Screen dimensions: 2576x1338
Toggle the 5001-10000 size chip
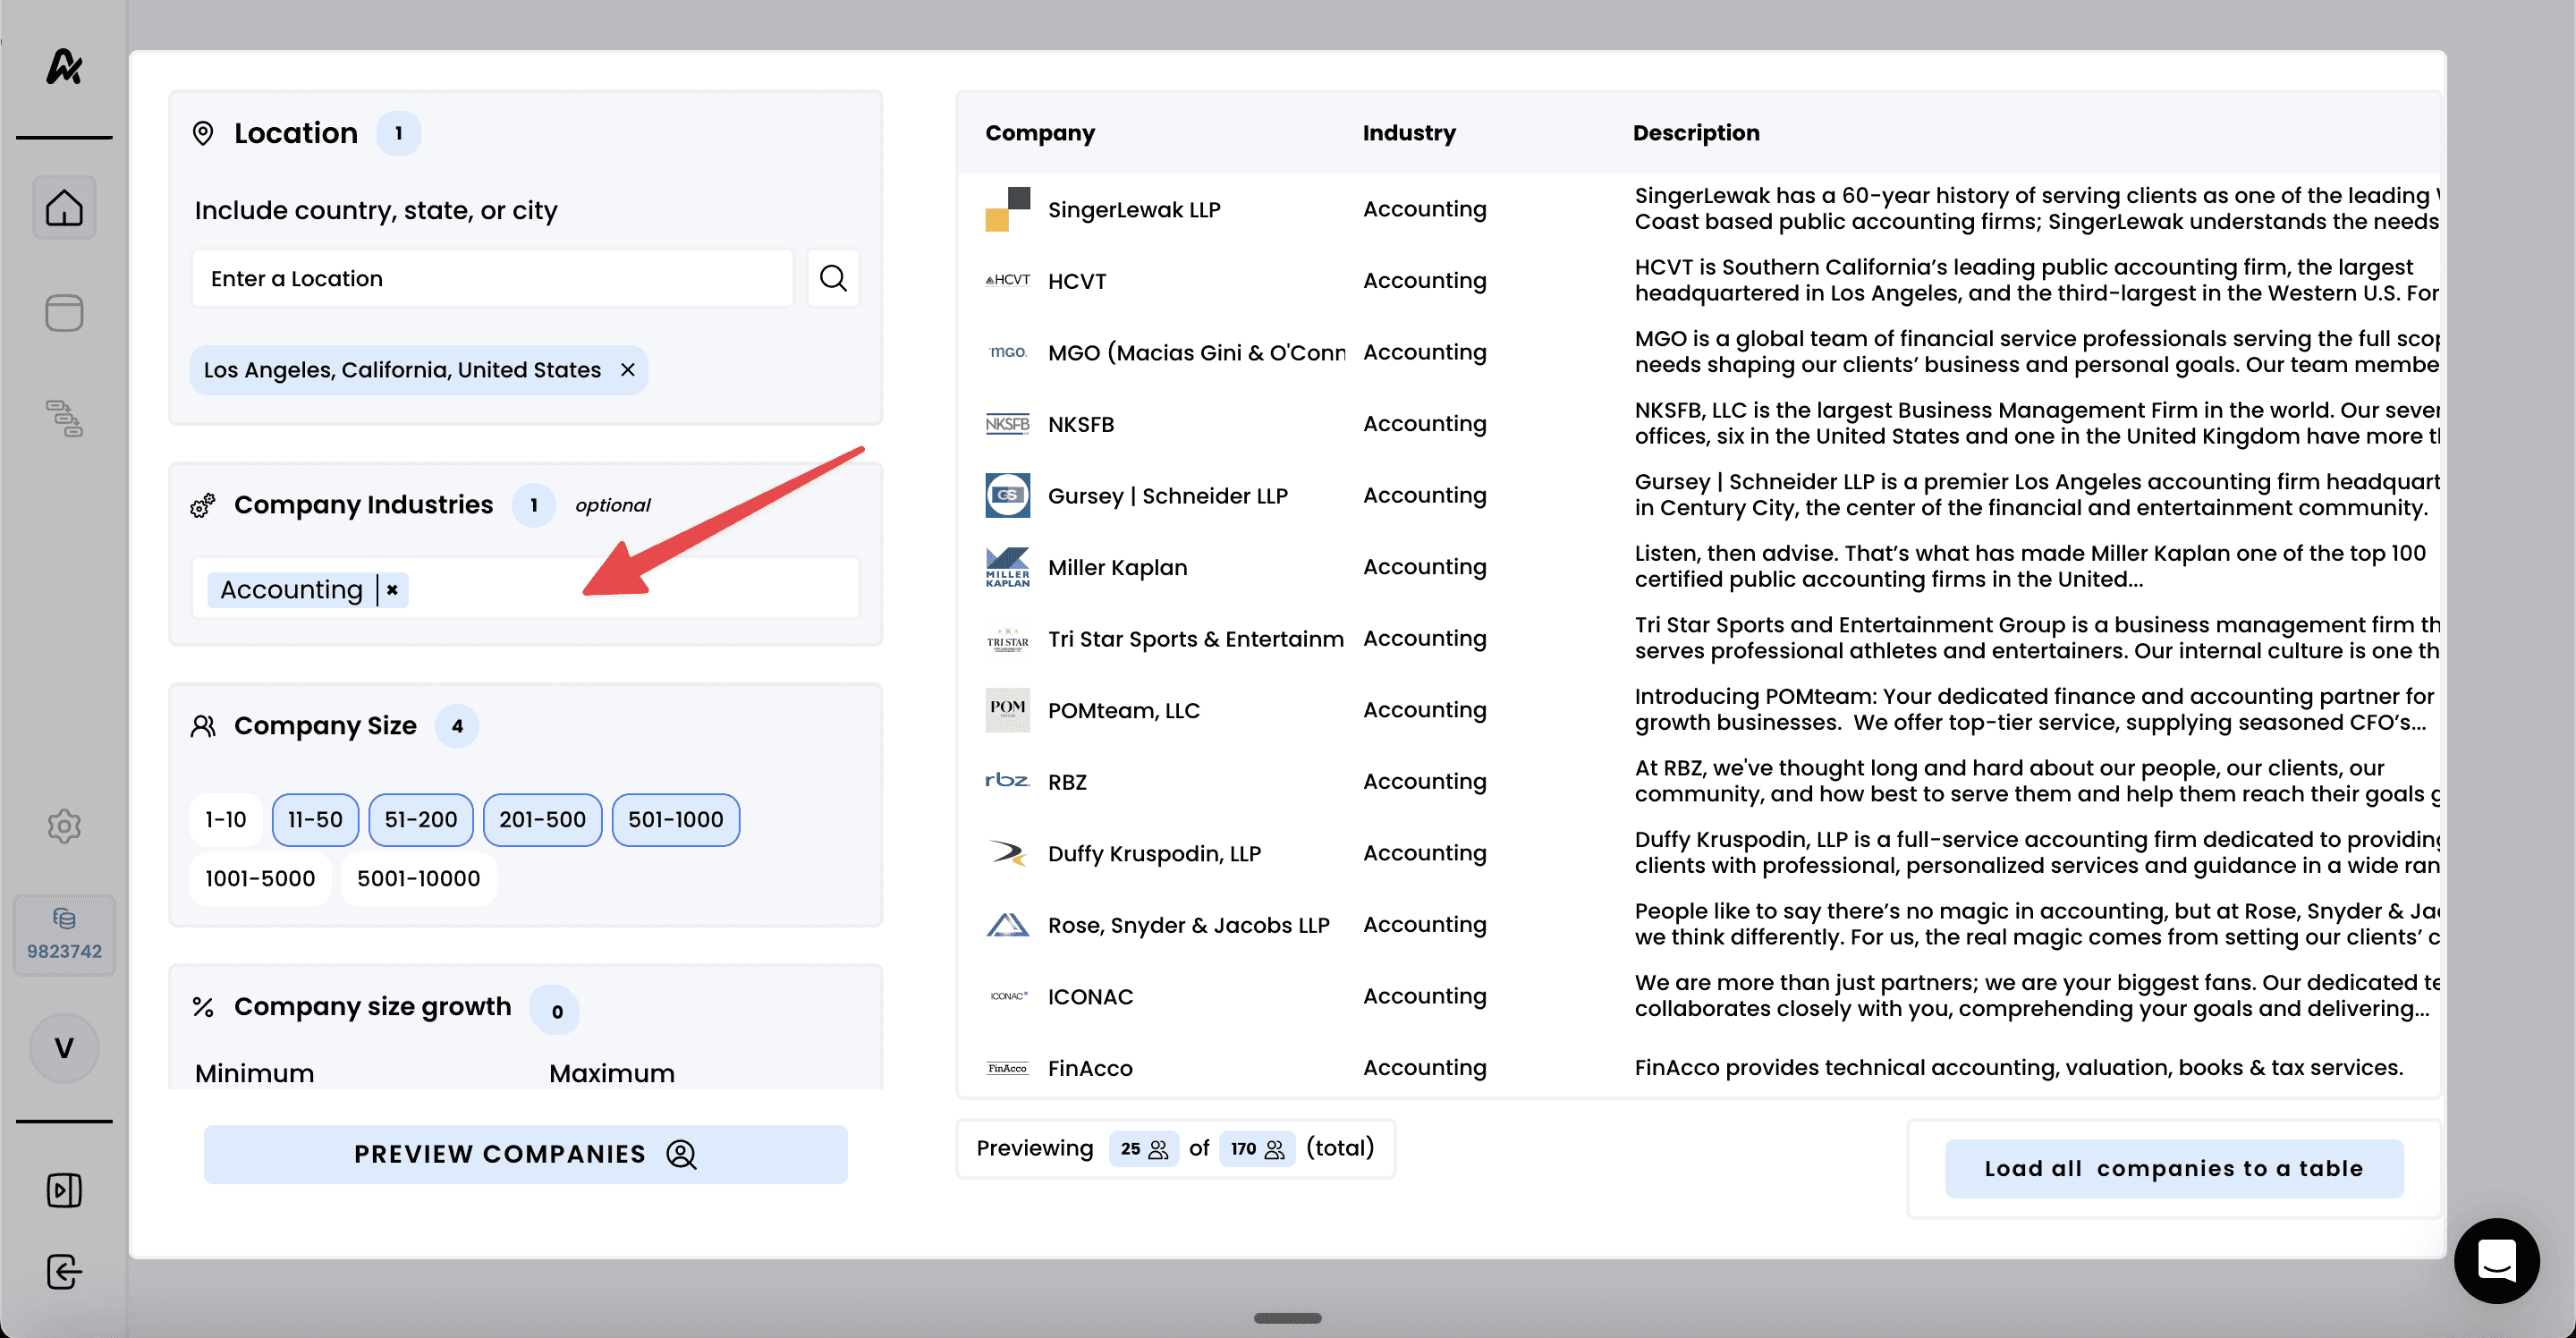(418, 878)
